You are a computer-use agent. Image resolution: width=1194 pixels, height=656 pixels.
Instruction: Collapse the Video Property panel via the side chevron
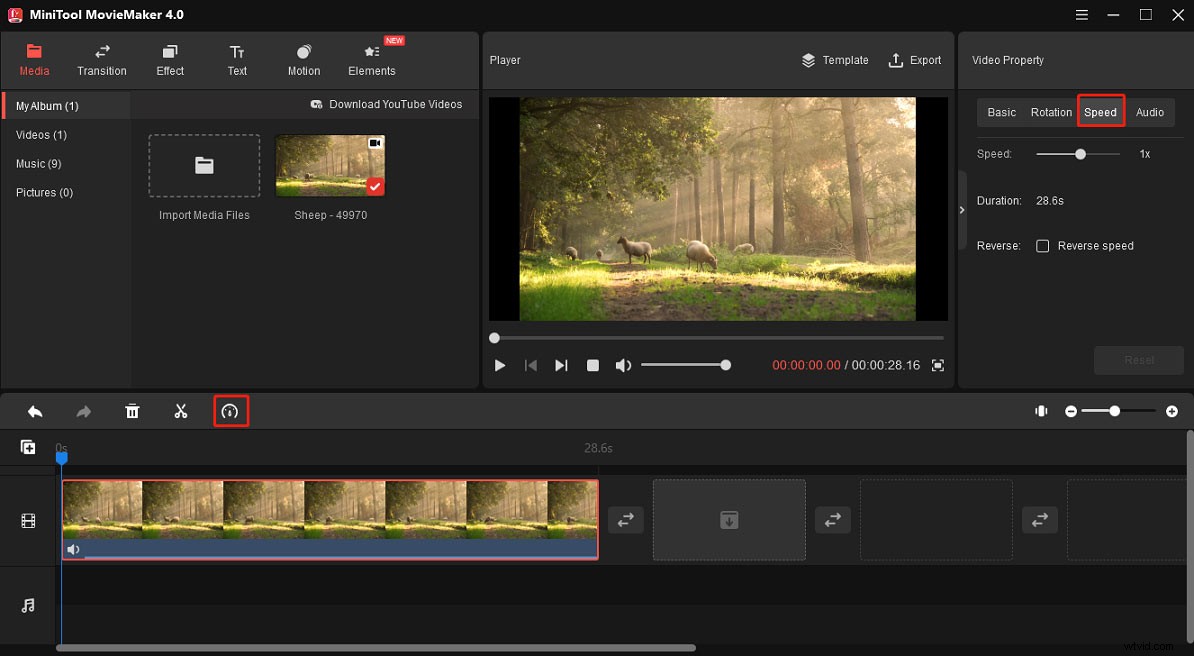[x=961, y=211]
